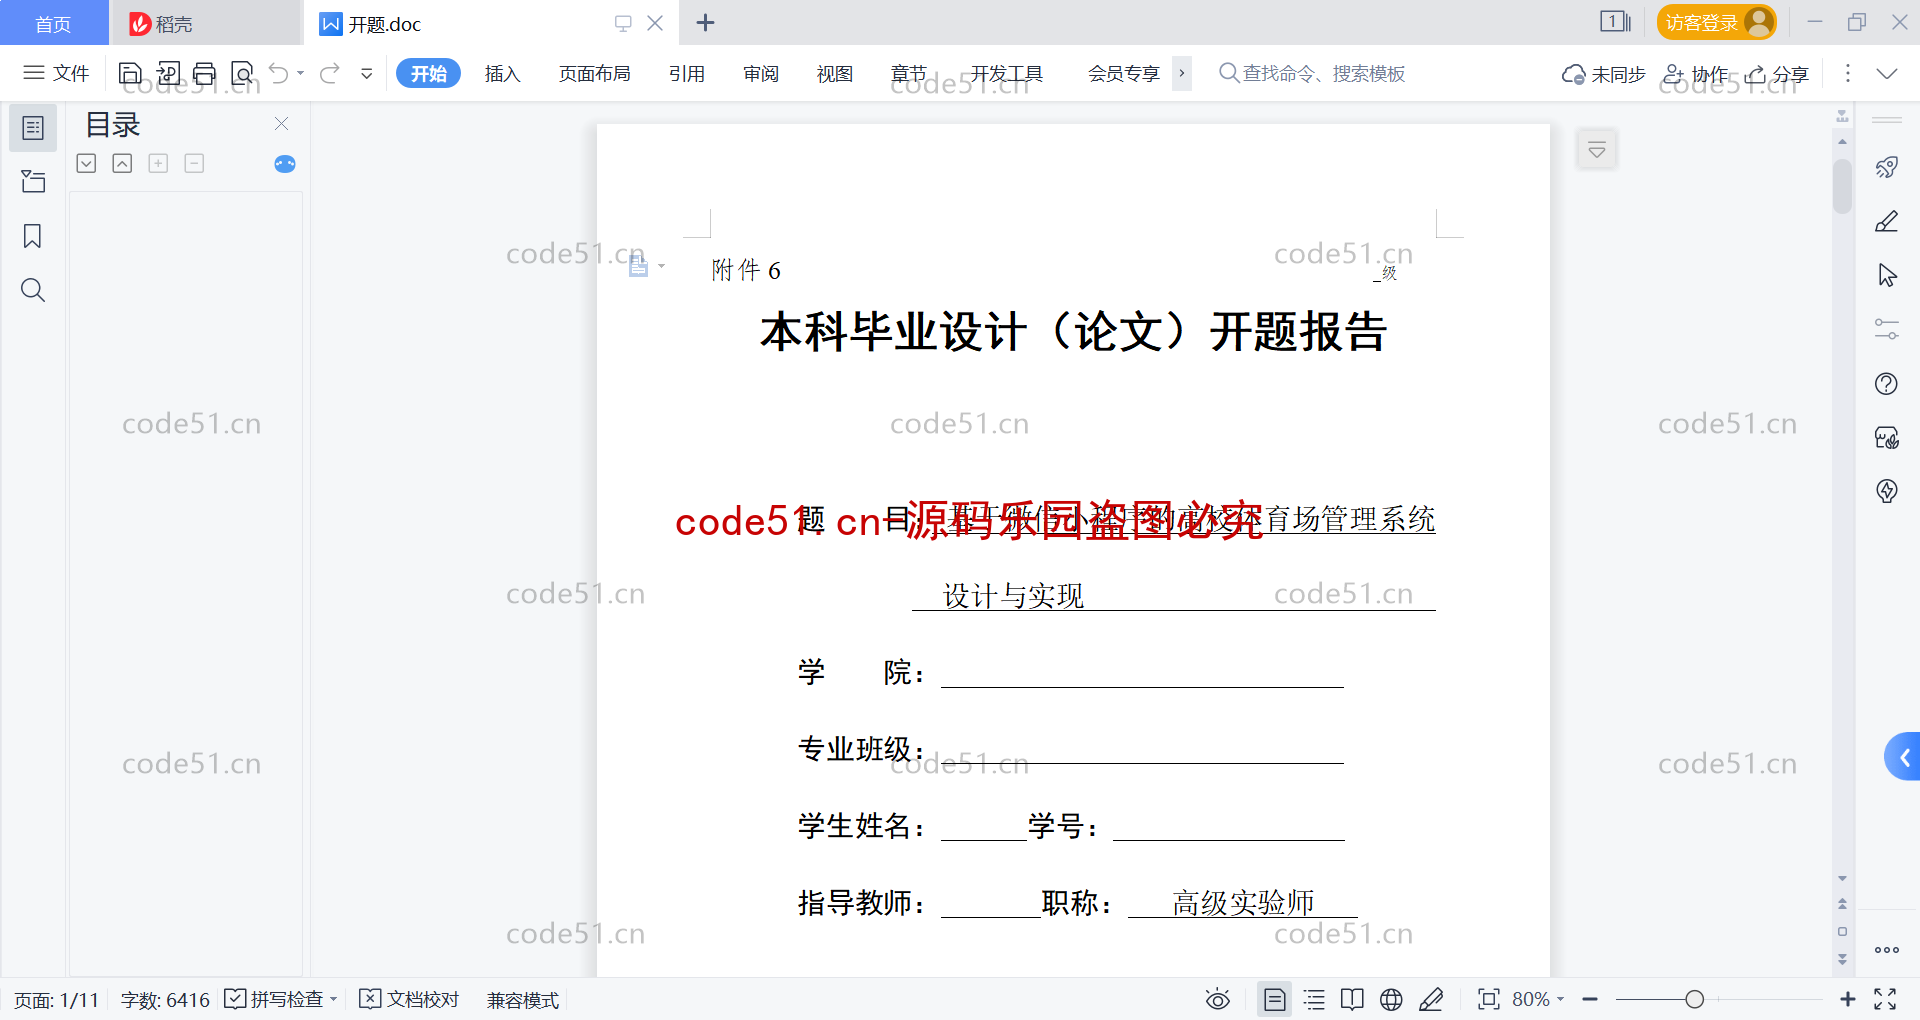Click the zoom slider handle
The height and width of the screenshot is (1020, 1920).
(1694, 999)
